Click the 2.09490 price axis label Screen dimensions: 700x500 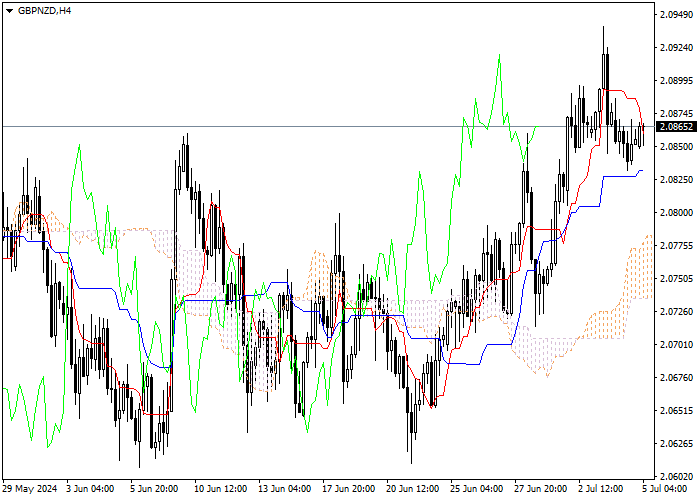676,15
